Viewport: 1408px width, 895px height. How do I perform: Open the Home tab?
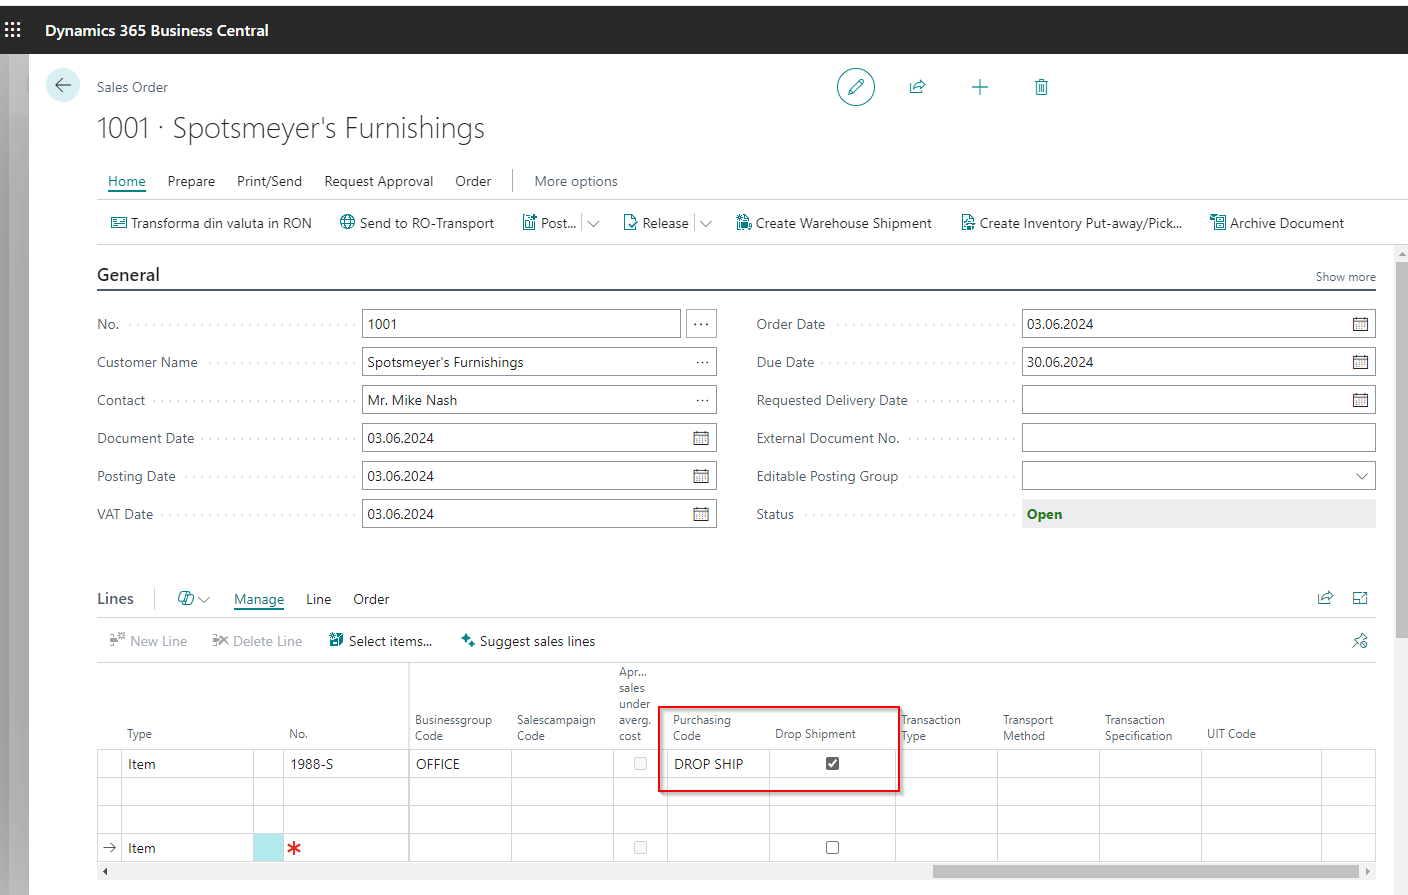[127, 181]
